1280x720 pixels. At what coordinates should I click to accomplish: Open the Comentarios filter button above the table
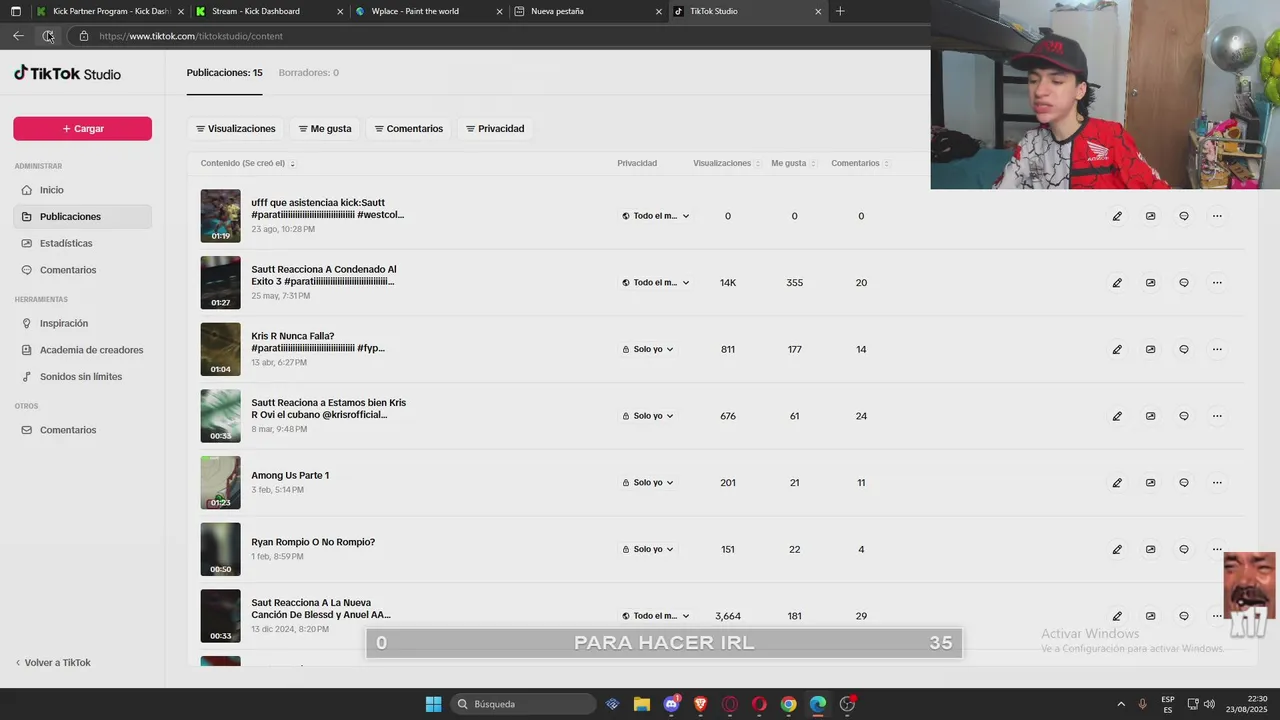tap(409, 129)
